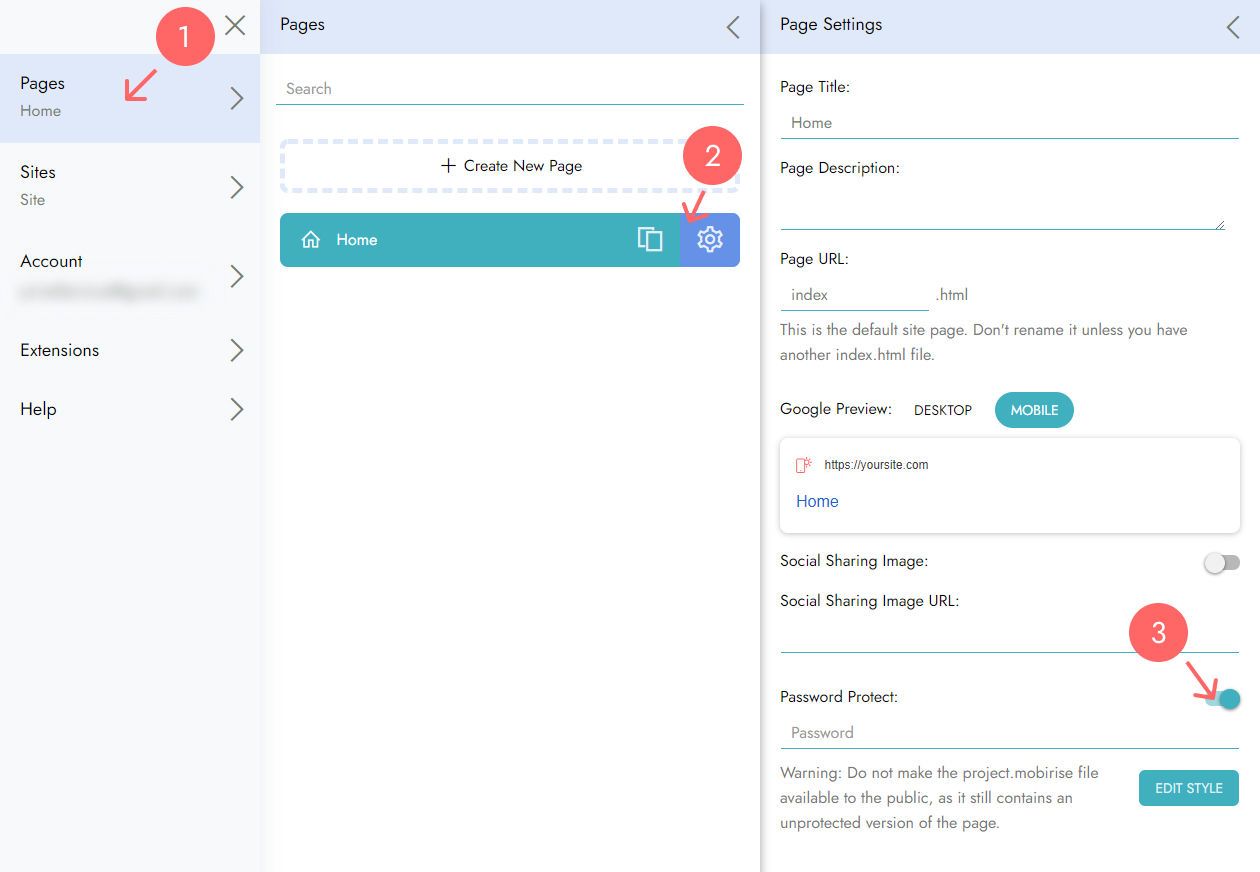Collapse the Pages panel with back arrow

coord(733,27)
